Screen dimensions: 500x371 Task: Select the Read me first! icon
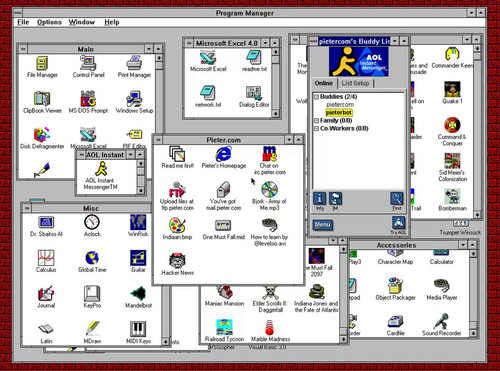coord(177,157)
